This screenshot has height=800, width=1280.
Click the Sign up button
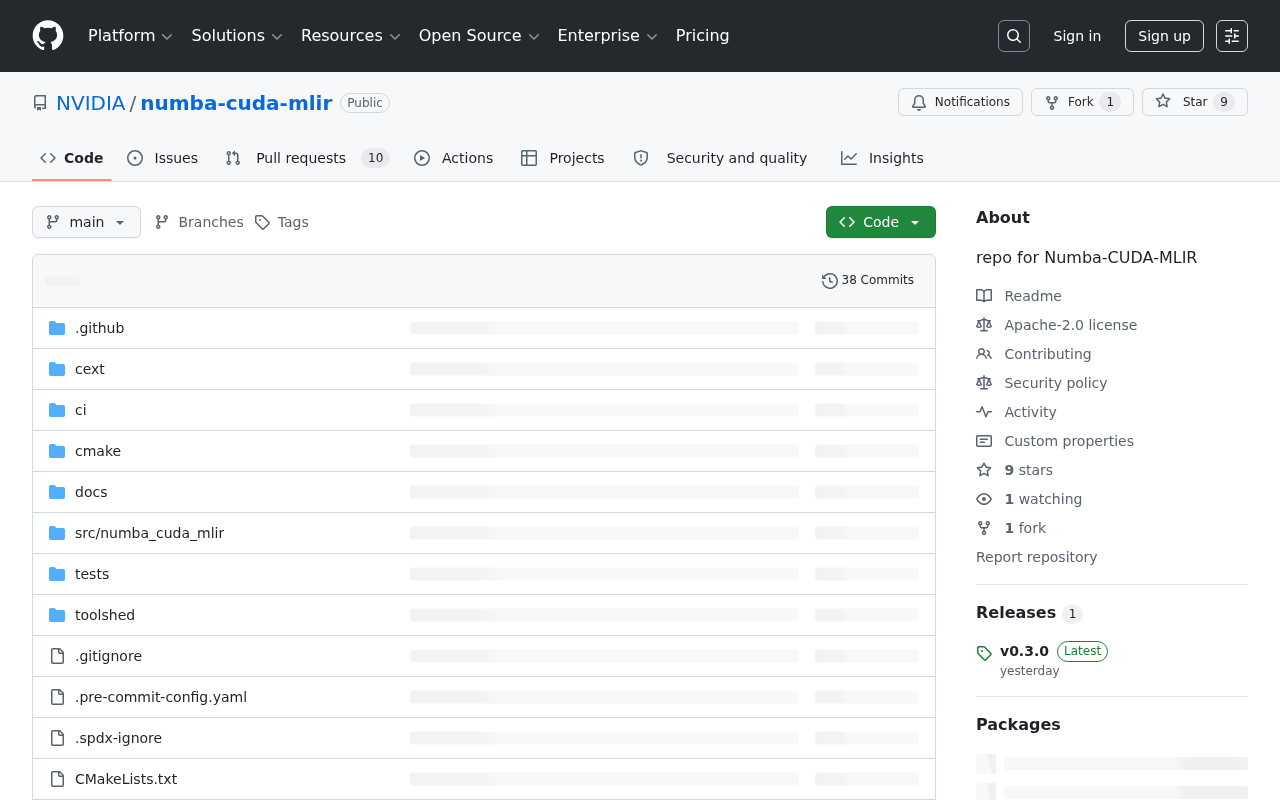(1164, 36)
